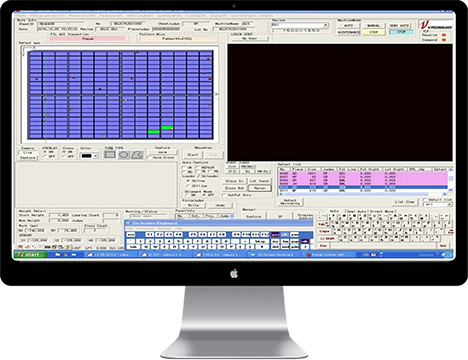
Task: Select the ellipse shape type icon
Action: [123, 155]
